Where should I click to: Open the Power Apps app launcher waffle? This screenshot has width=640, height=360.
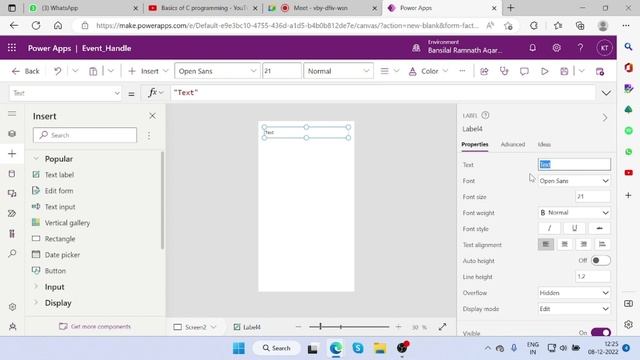point(12,48)
